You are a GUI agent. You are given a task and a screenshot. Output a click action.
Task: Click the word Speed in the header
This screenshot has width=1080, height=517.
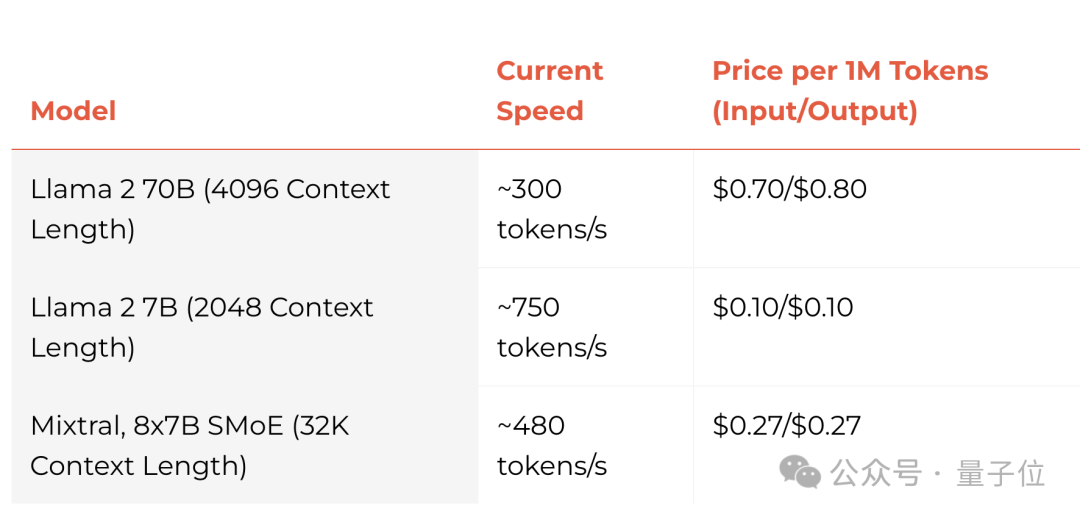coord(539,111)
